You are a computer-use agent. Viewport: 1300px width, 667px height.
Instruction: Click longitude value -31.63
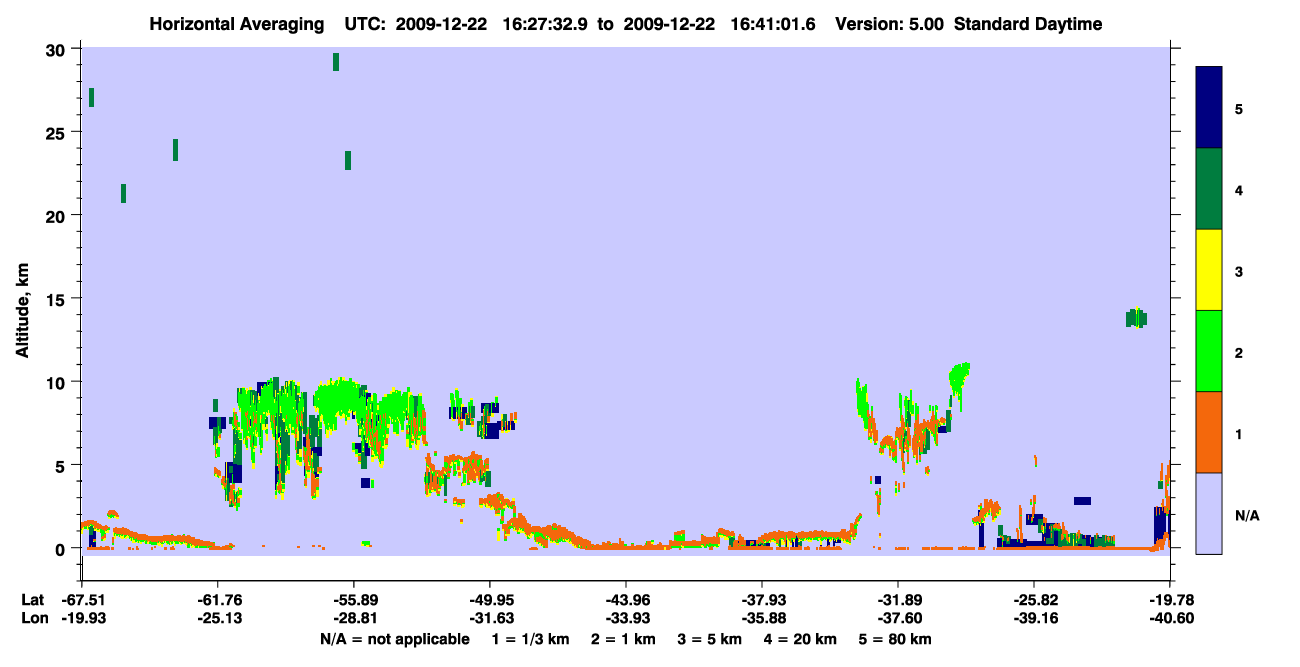point(490,618)
